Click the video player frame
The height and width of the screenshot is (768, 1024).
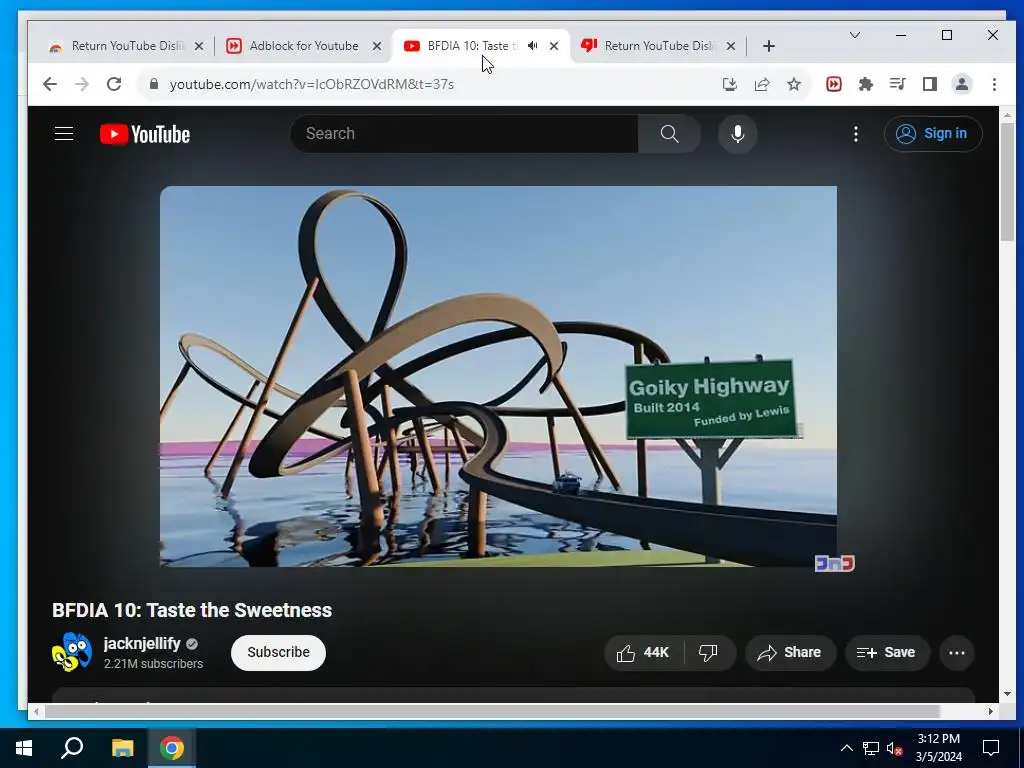coord(498,376)
